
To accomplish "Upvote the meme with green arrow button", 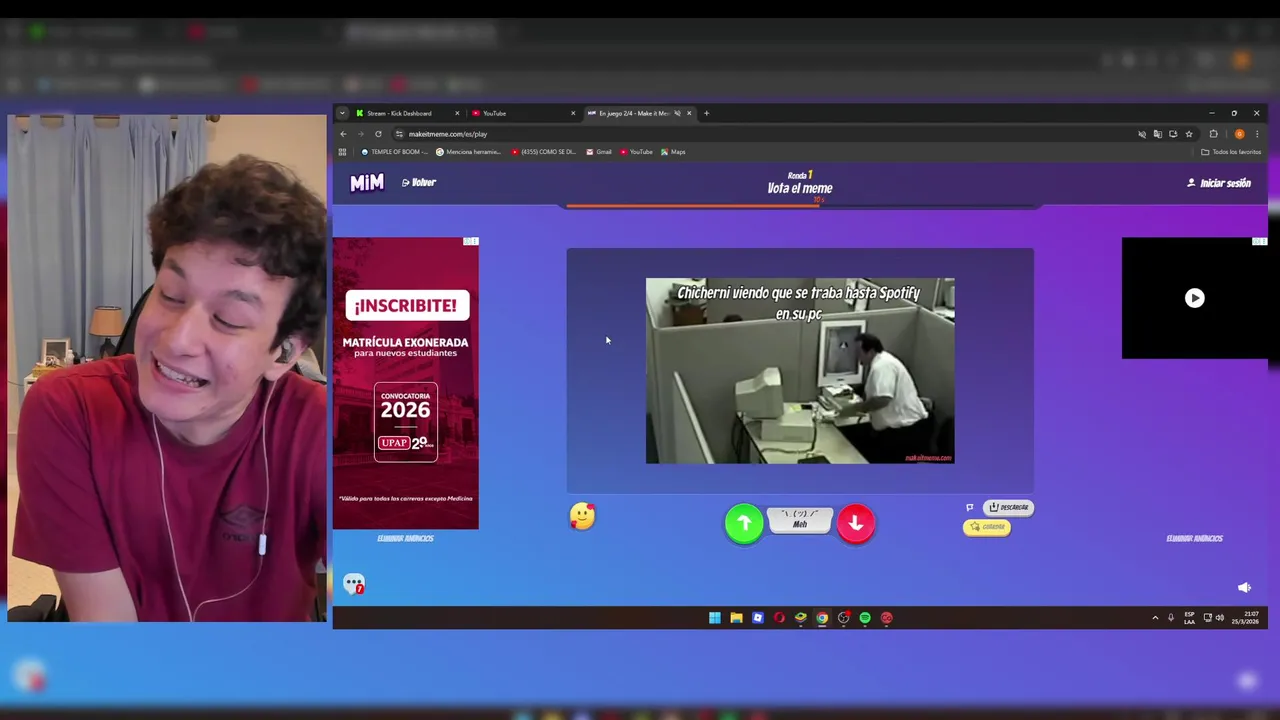I will pos(743,523).
